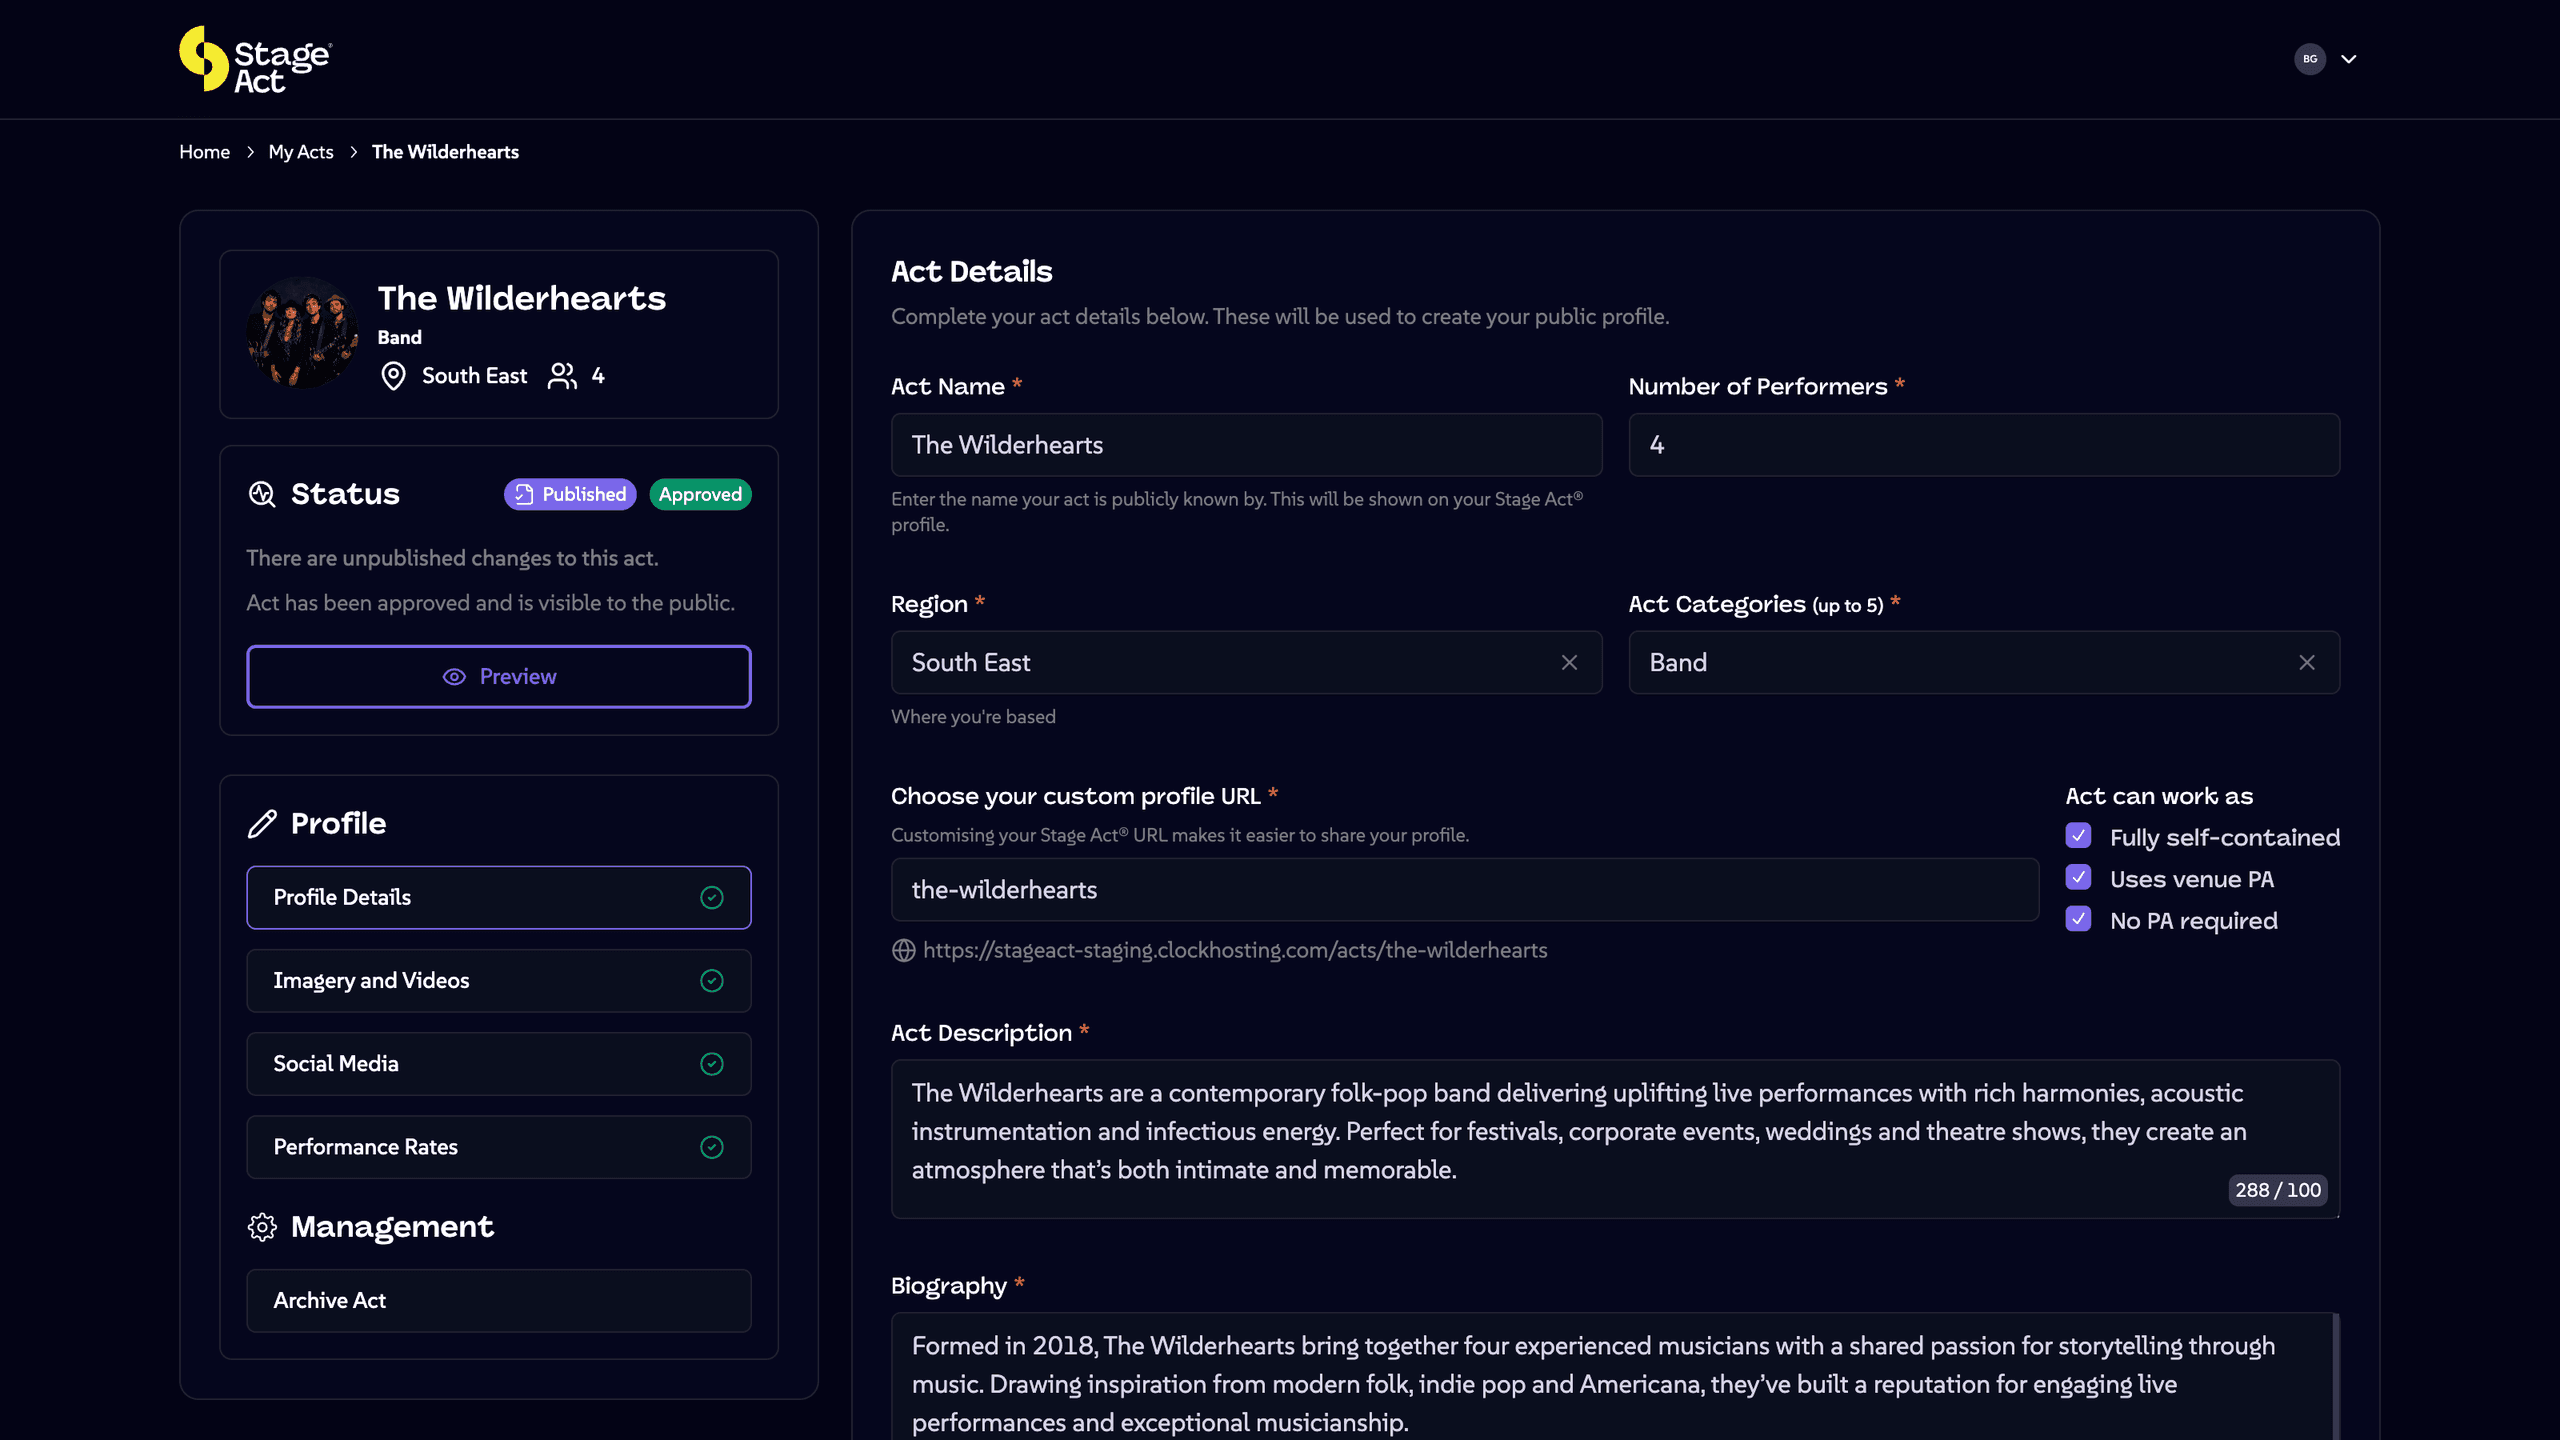
Task: Click Performance Rates check icon
Action: click(x=712, y=1147)
